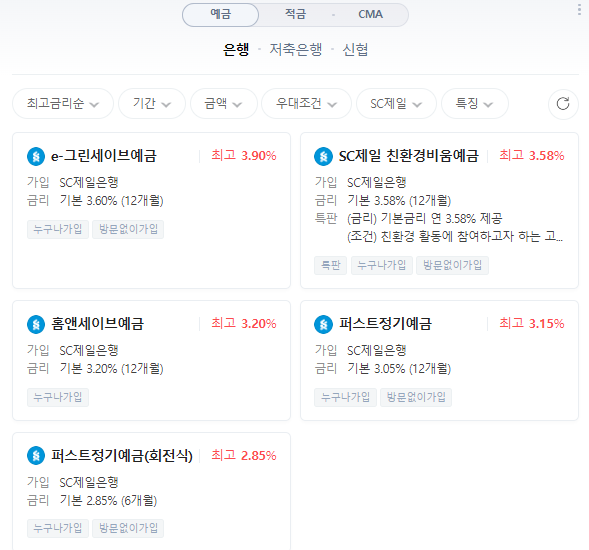Open the 우대조건 filter dropdown

tap(307, 103)
